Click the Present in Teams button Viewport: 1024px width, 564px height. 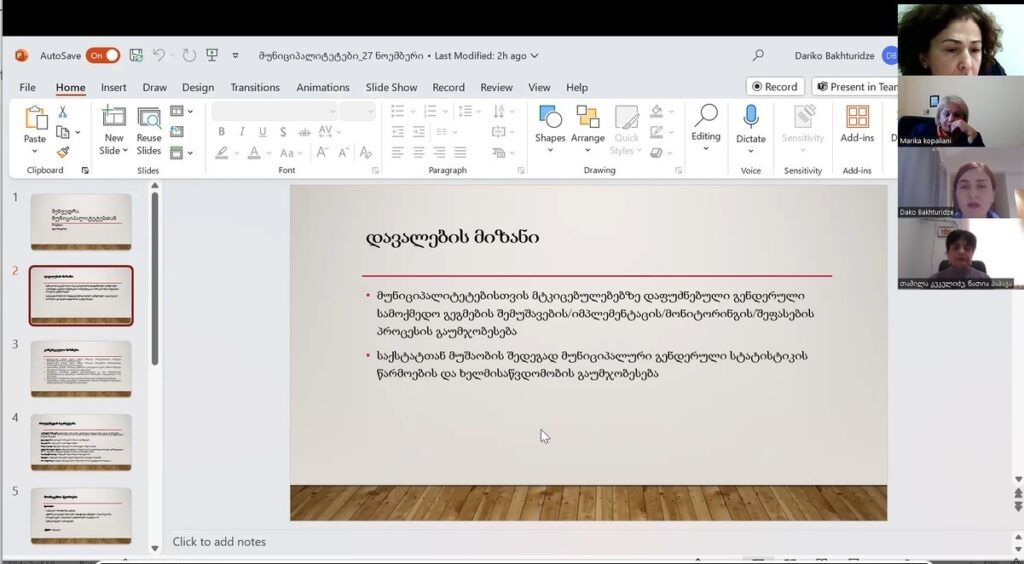856,87
